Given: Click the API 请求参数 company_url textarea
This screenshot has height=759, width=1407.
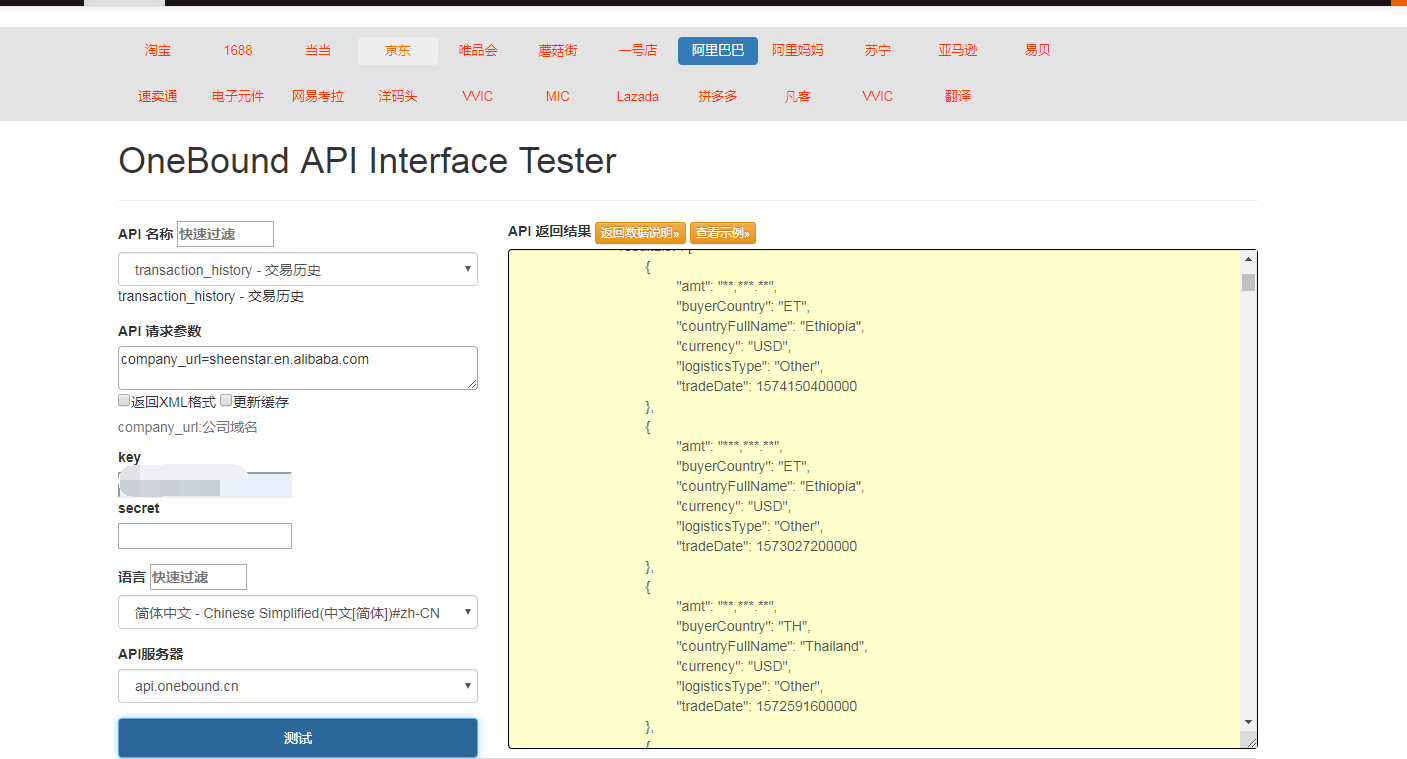Looking at the screenshot, I should tap(298, 368).
